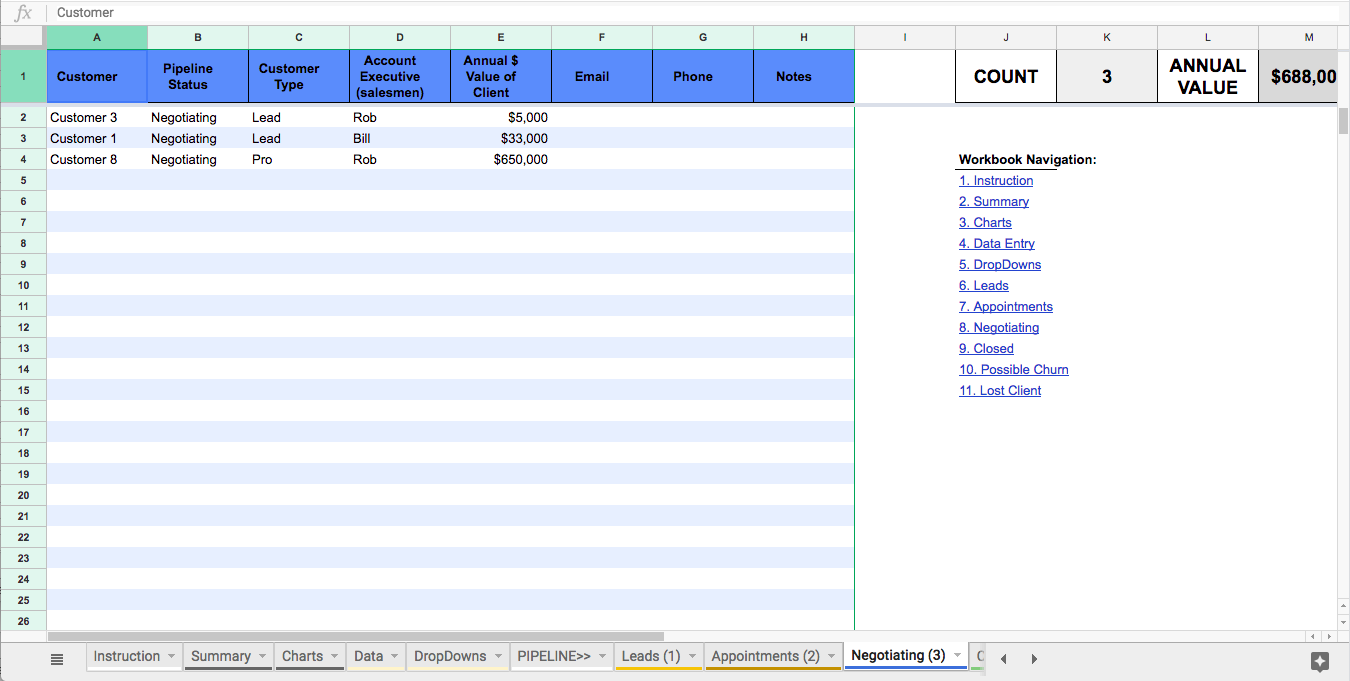Viewport: 1350px width, 681px height.
Task: Select the Phone header cell
Action: (x=703, y=76)
